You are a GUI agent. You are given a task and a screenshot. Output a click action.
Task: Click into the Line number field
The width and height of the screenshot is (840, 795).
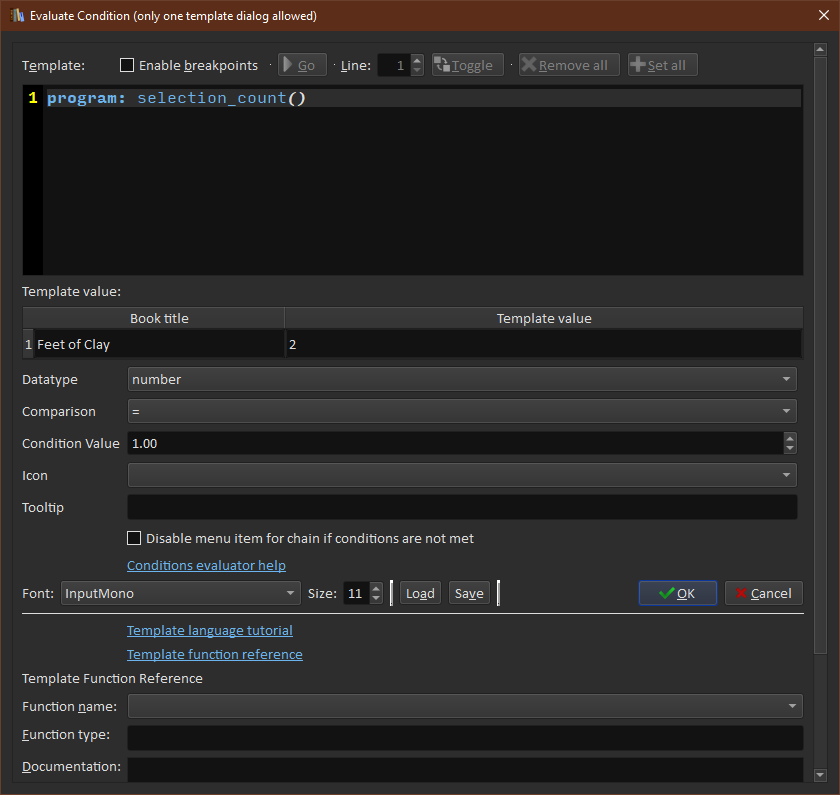pos(394,65)
